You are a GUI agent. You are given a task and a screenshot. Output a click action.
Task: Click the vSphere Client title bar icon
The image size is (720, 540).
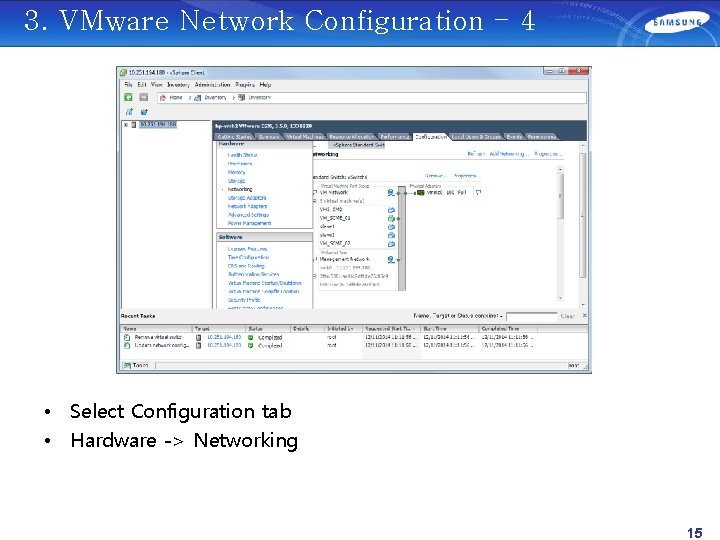point(123,73)
